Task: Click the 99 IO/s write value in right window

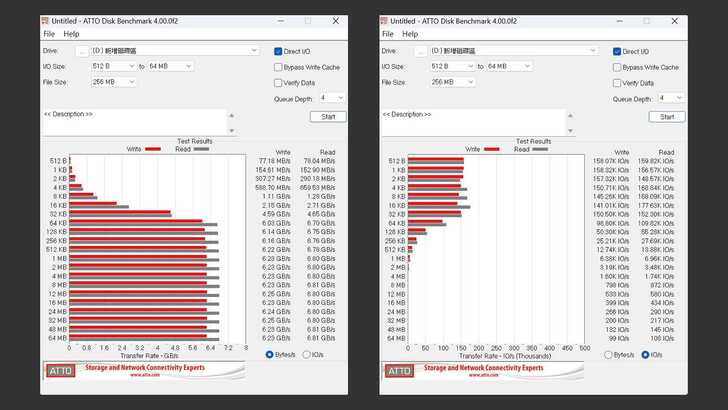Action: pyautogui.click(x=619, y=338)
